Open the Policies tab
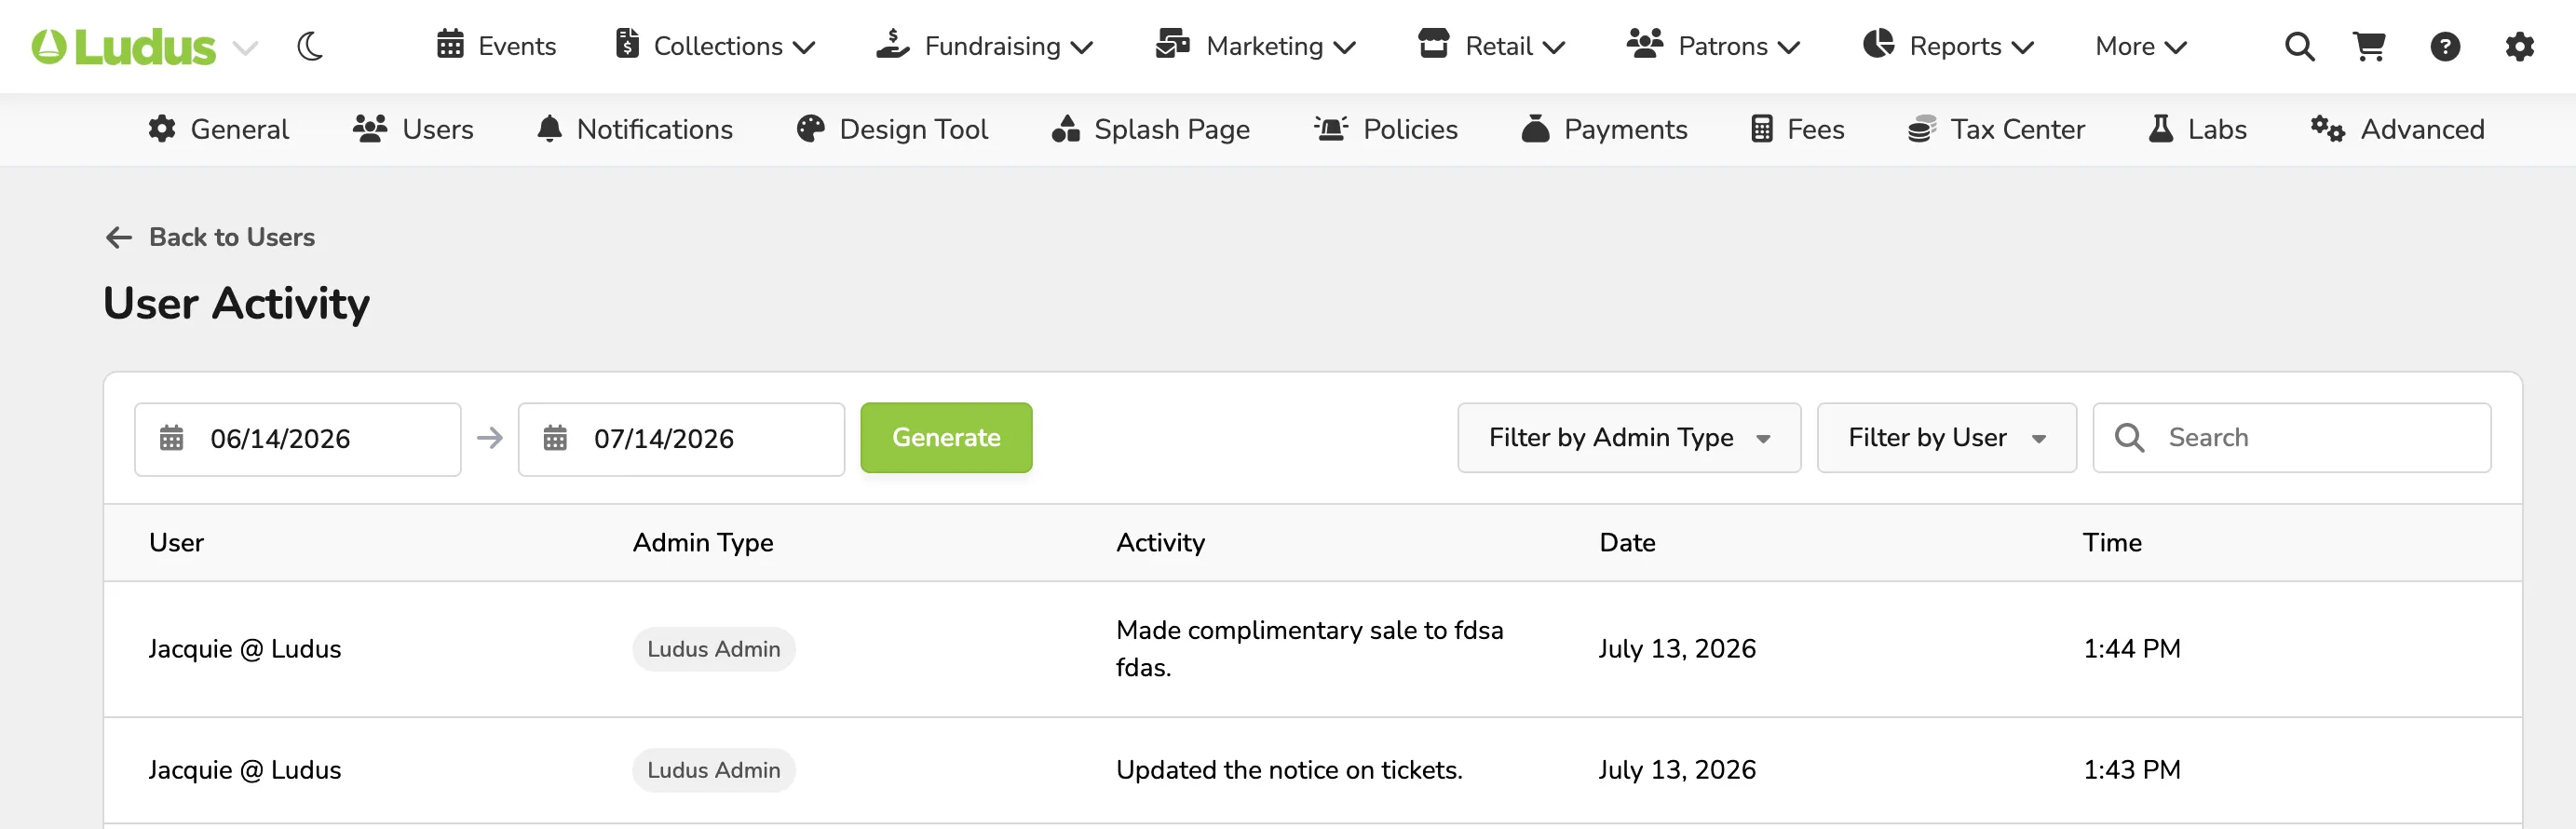 click(x=1386, y=129)
